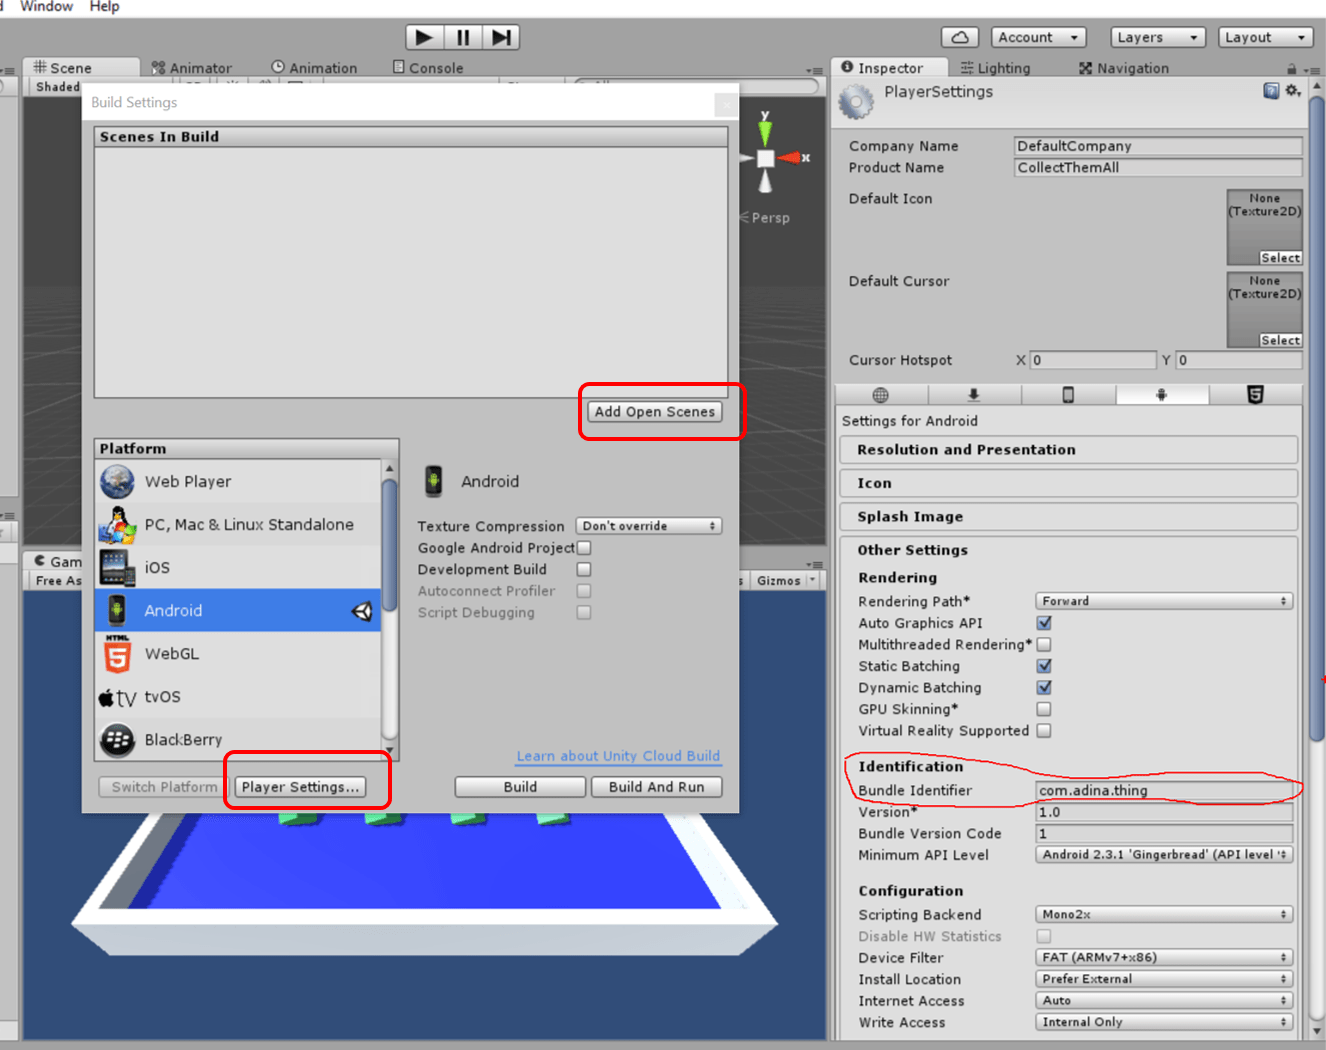Open Rendering Path dropdown
The height and width of the screenshot is (1050, 1326).
pos(1164,601)
